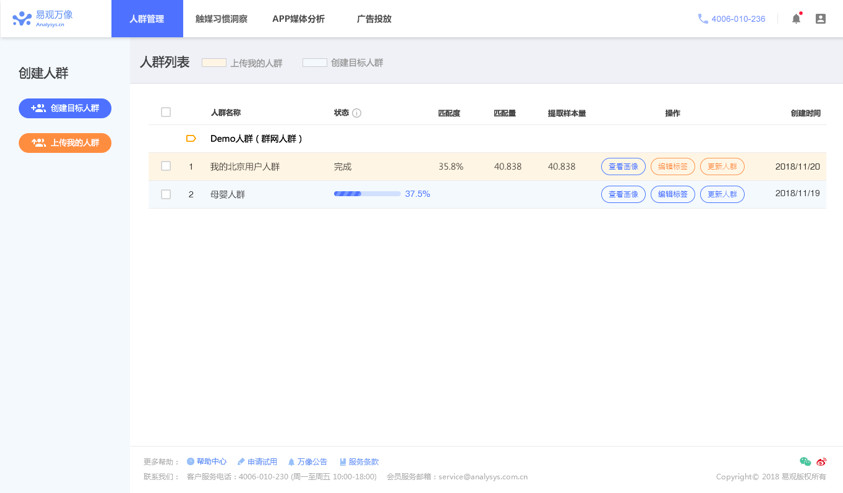Click the 帮助中心 help icon
843x493 pixels.
click(x=190, y=461)
